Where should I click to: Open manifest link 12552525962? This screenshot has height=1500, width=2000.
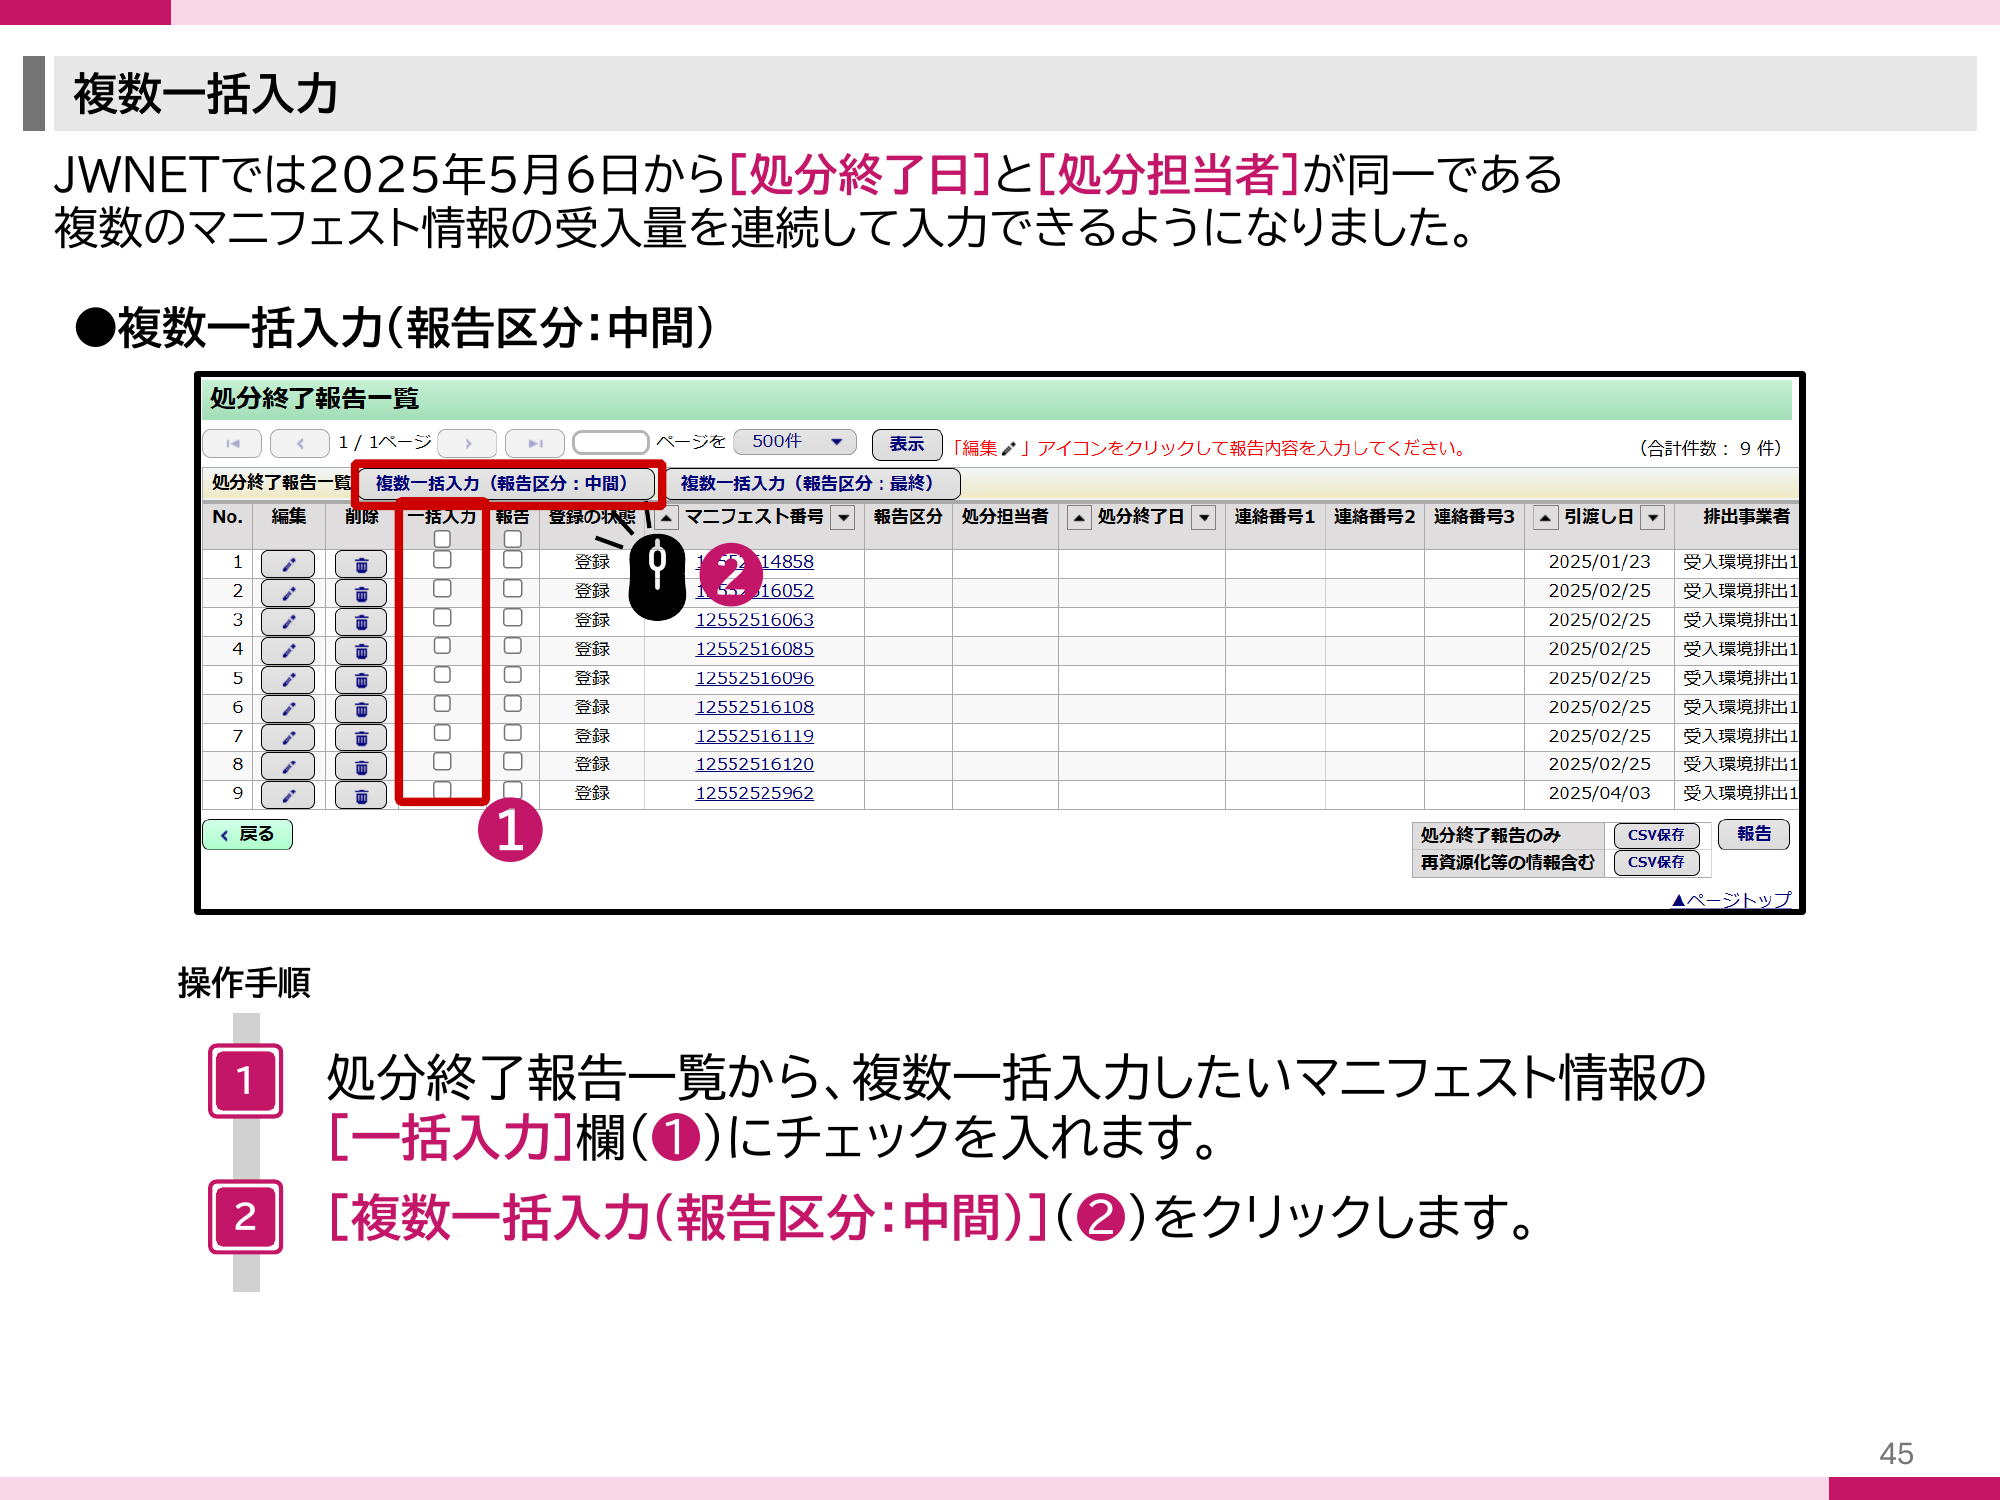755,793
